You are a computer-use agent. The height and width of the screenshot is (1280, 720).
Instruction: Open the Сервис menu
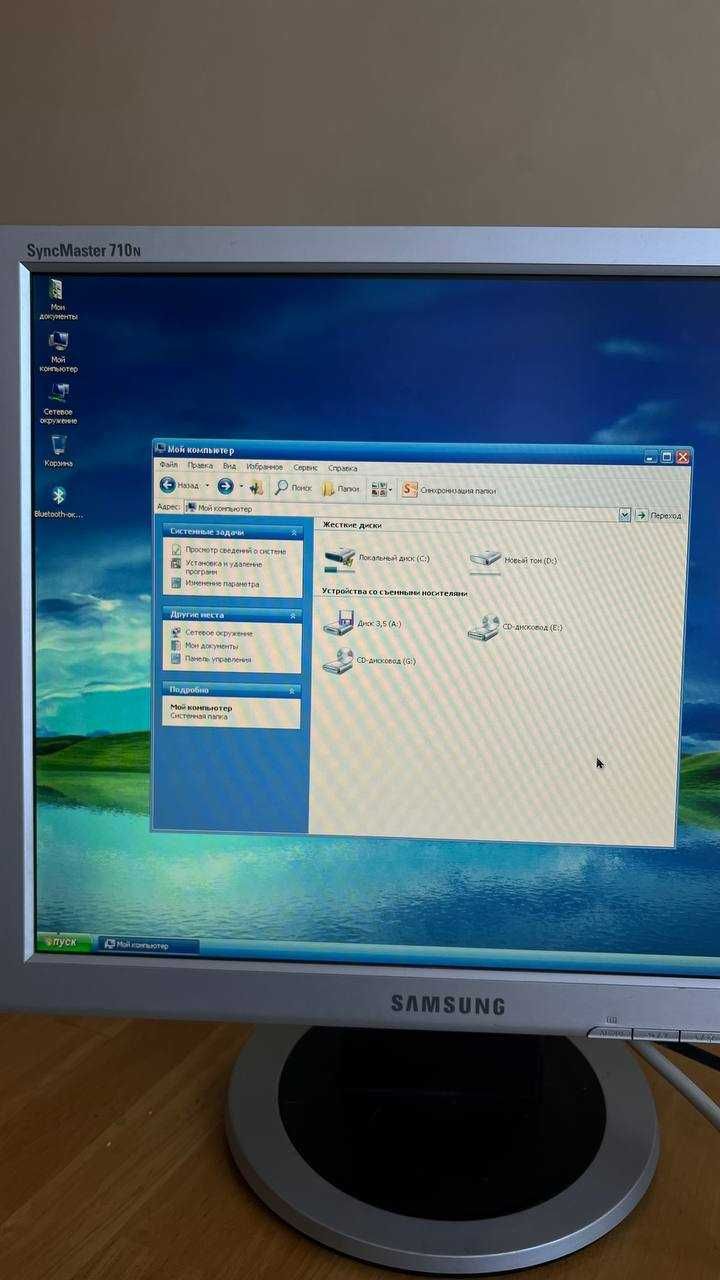click(x=306, y=467)
